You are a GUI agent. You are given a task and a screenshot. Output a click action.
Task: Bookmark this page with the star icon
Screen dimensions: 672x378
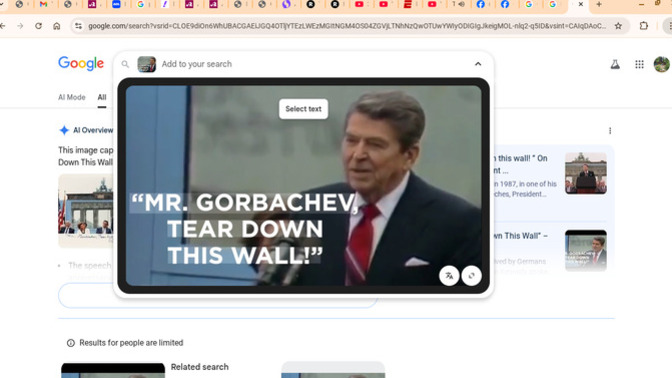(618, 26)
